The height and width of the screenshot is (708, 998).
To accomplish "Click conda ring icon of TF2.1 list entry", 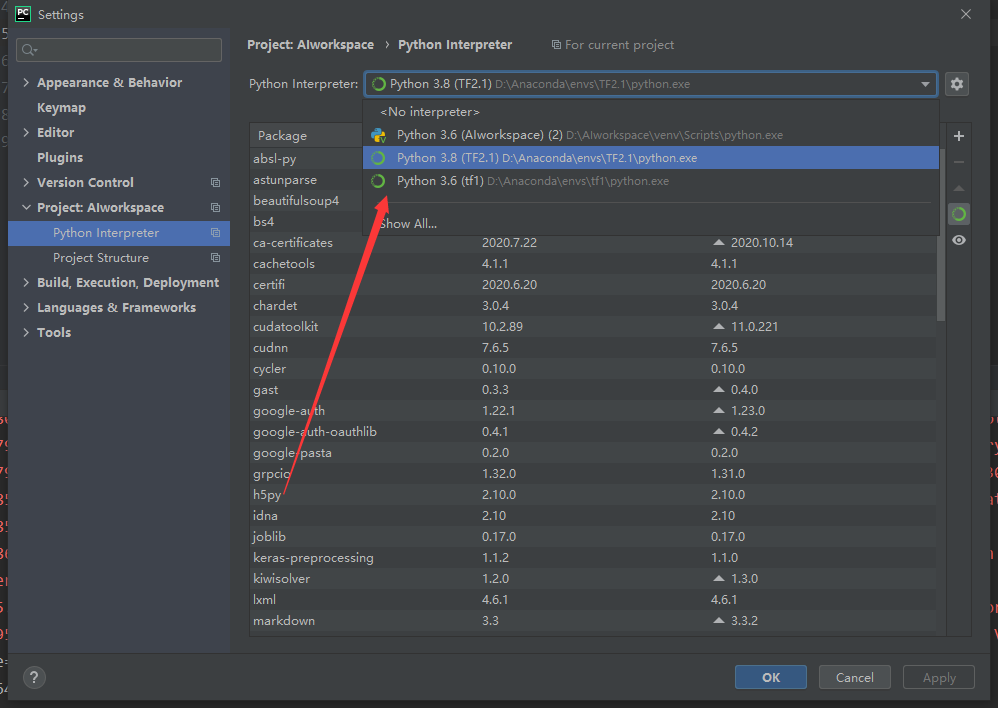I will (x=378, y=158).
